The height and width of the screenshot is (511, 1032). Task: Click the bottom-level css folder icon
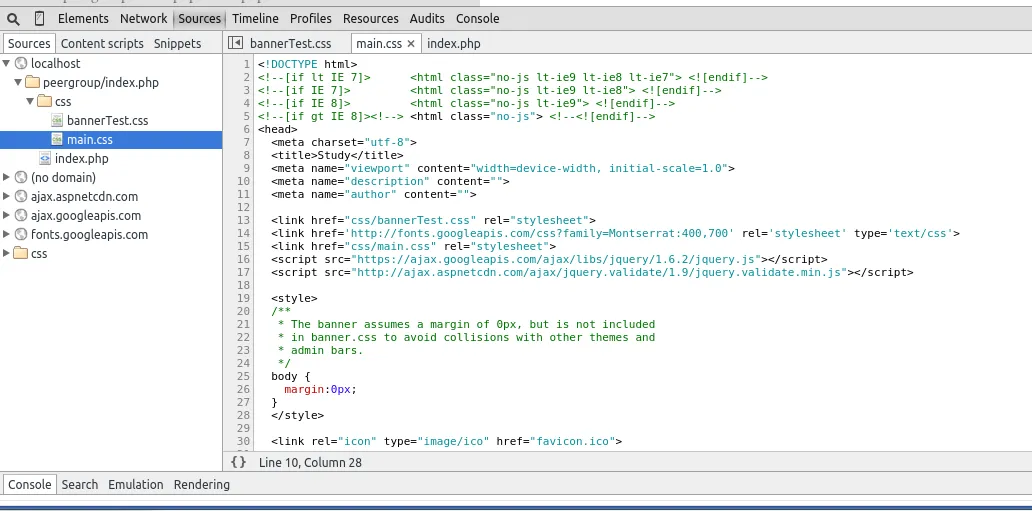(21, 254)
